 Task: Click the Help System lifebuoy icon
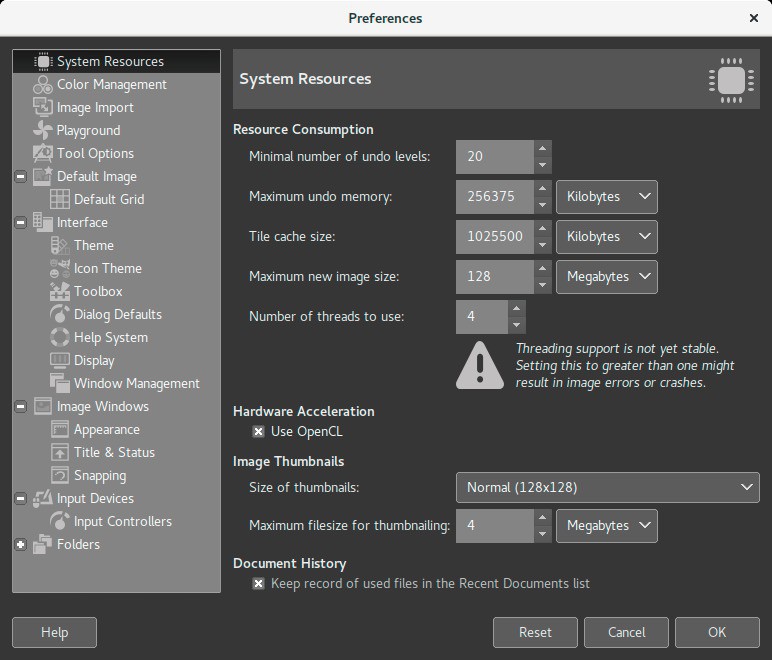(59, 338)
